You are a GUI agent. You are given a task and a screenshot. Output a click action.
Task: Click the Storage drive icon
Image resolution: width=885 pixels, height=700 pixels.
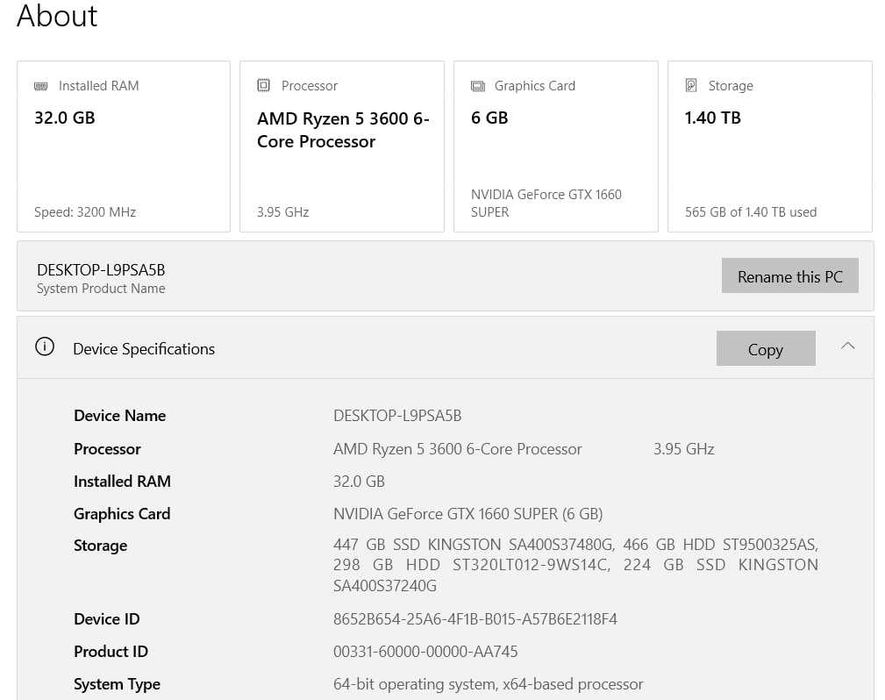coord(691,86)
